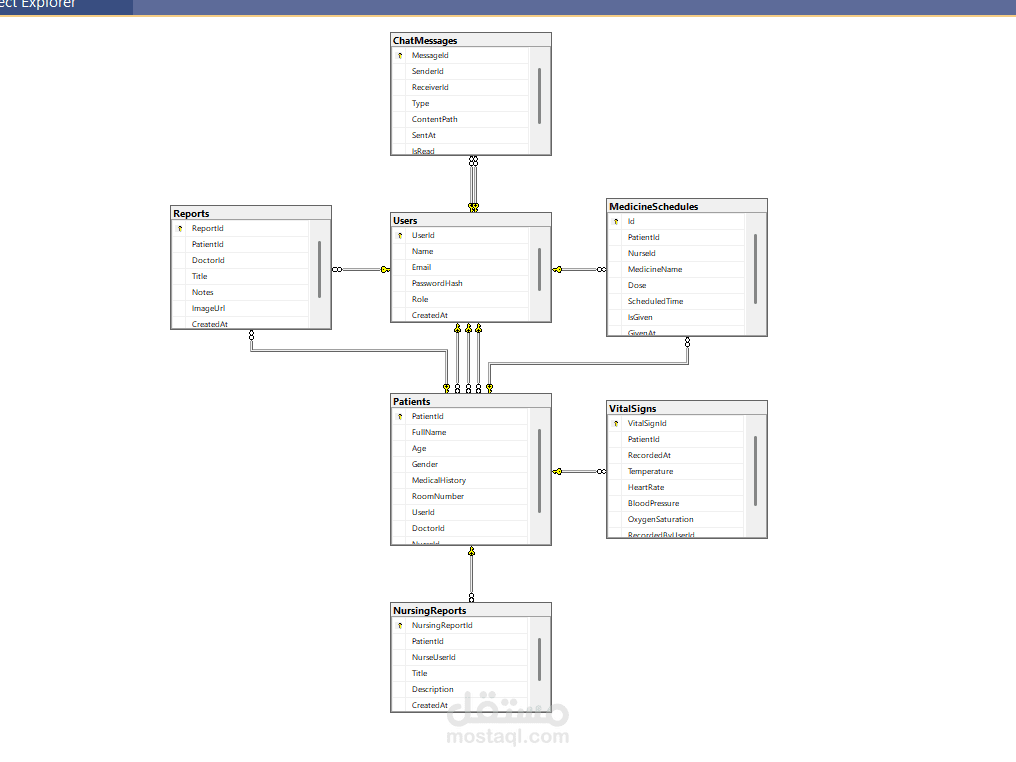
Task: Select the MedicineSchedules table header
Action: (687, 206)
